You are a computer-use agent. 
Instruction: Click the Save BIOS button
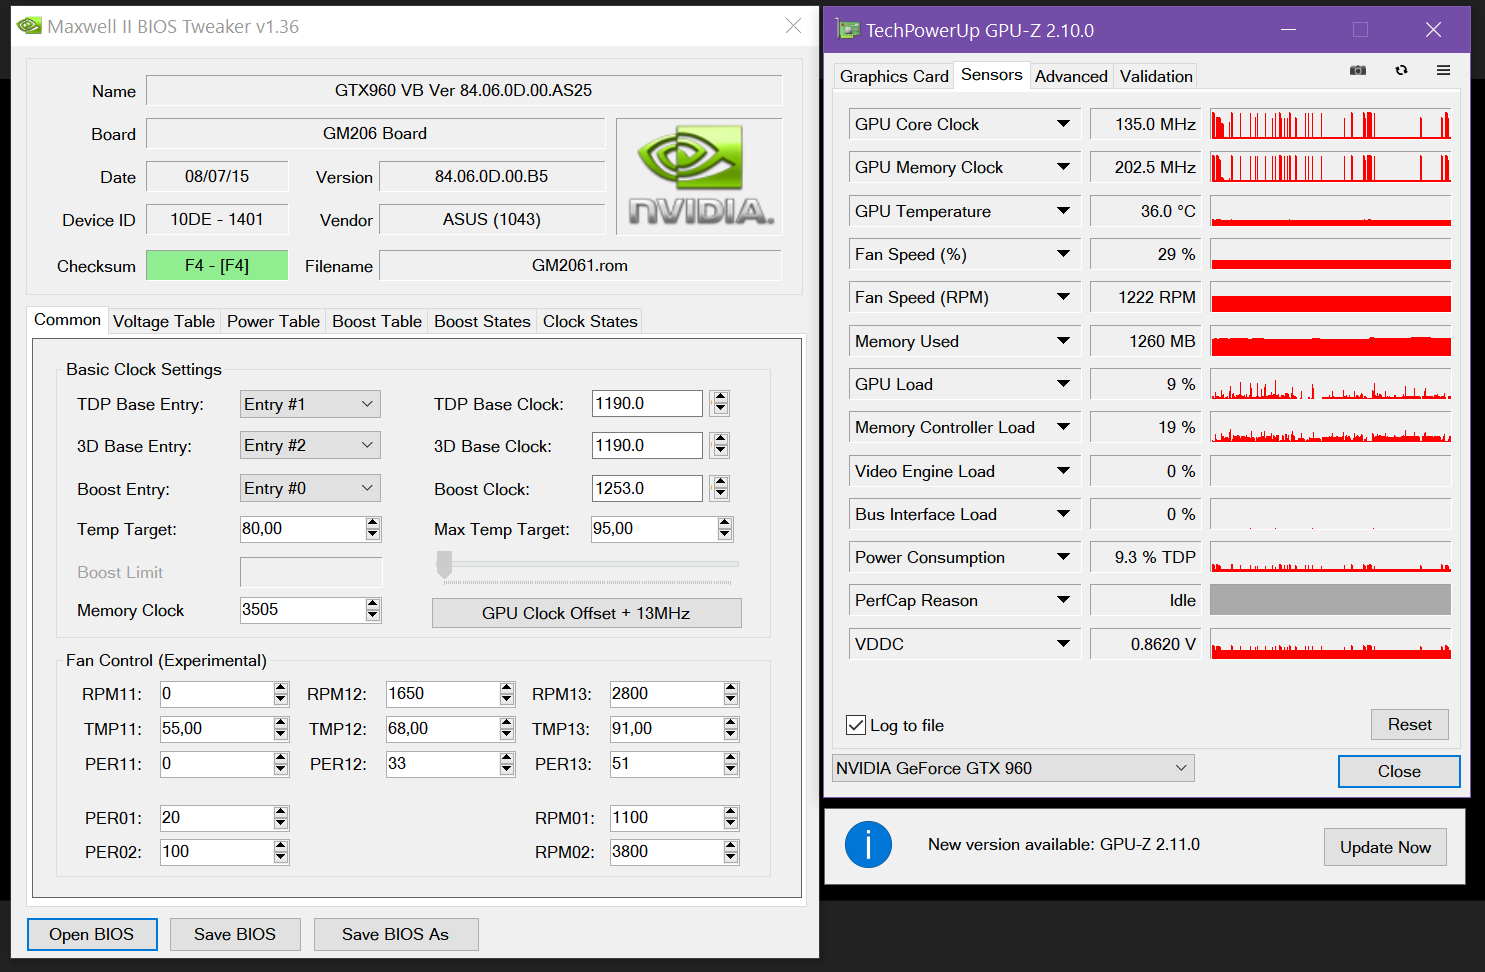(235, 934)
